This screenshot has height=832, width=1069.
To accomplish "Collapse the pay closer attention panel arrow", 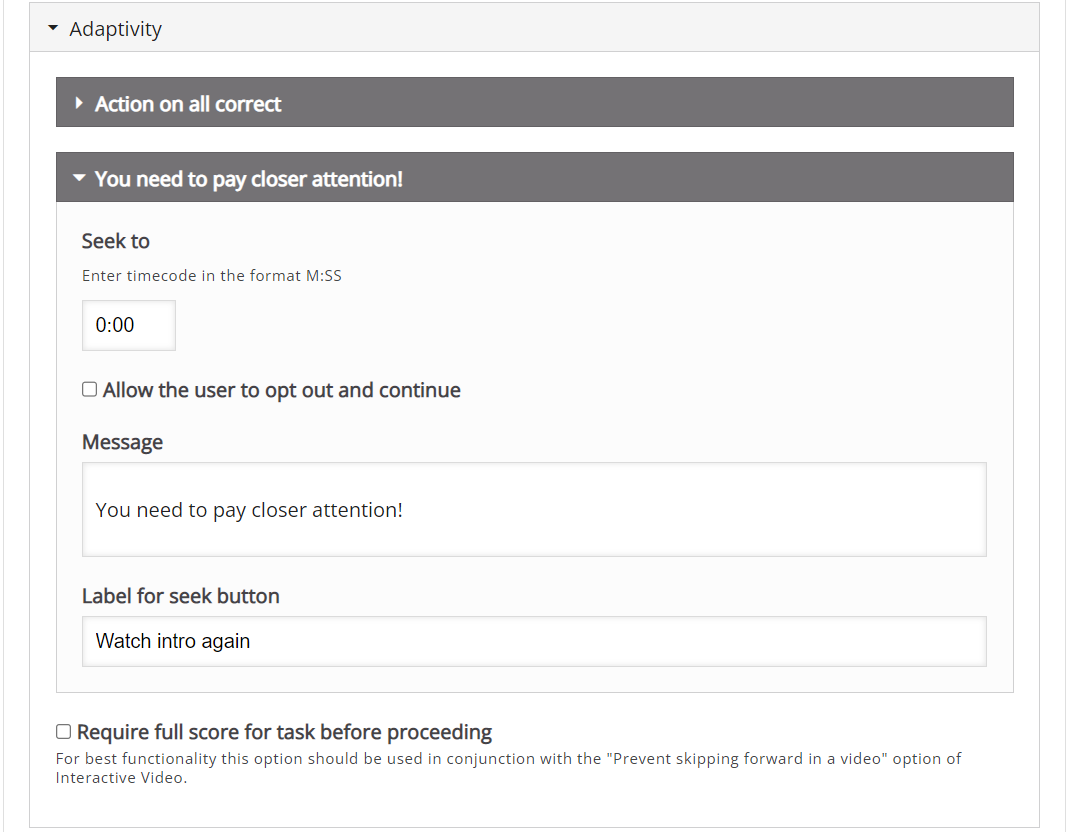I will [x=79, y=178].
